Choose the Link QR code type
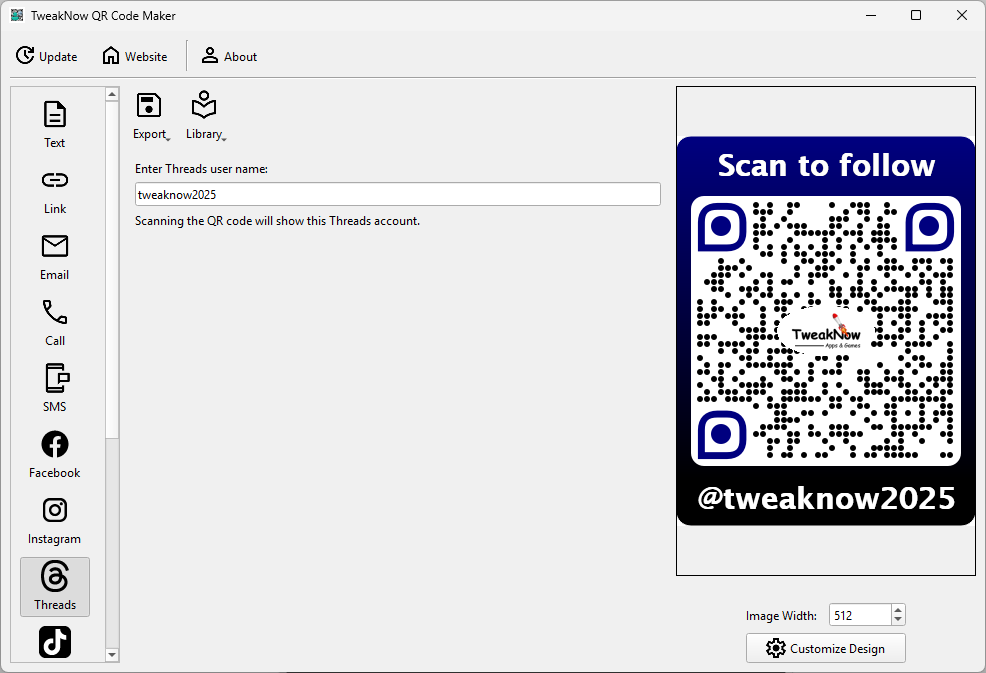 point(55,189)
